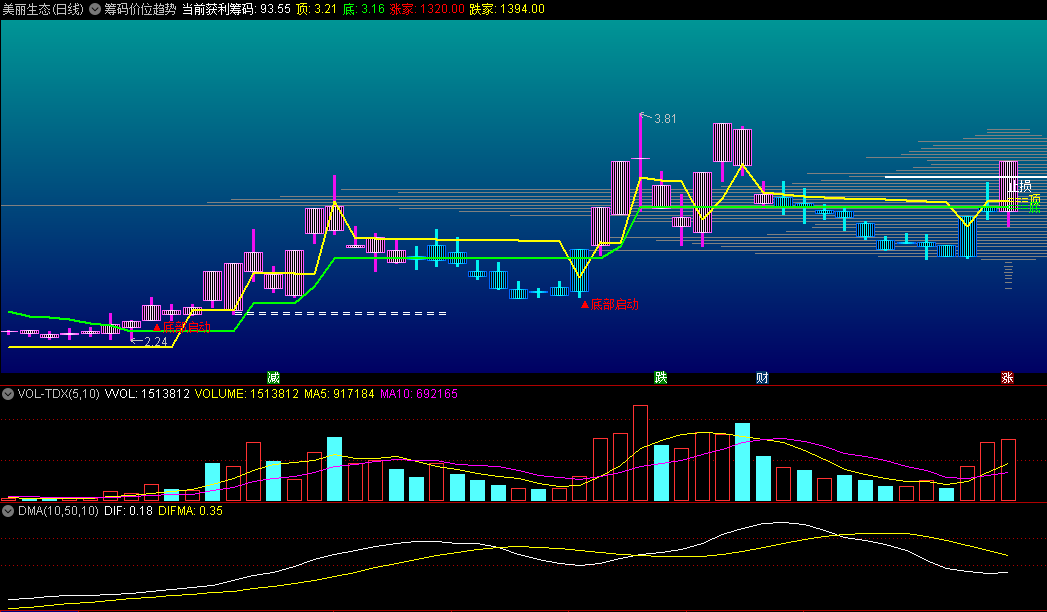Image resolution: width=1047 pixels, height=612 pixels.
Task: Click the 当前获利筹码: 93.55 value
Action: [x=236, y=9]
